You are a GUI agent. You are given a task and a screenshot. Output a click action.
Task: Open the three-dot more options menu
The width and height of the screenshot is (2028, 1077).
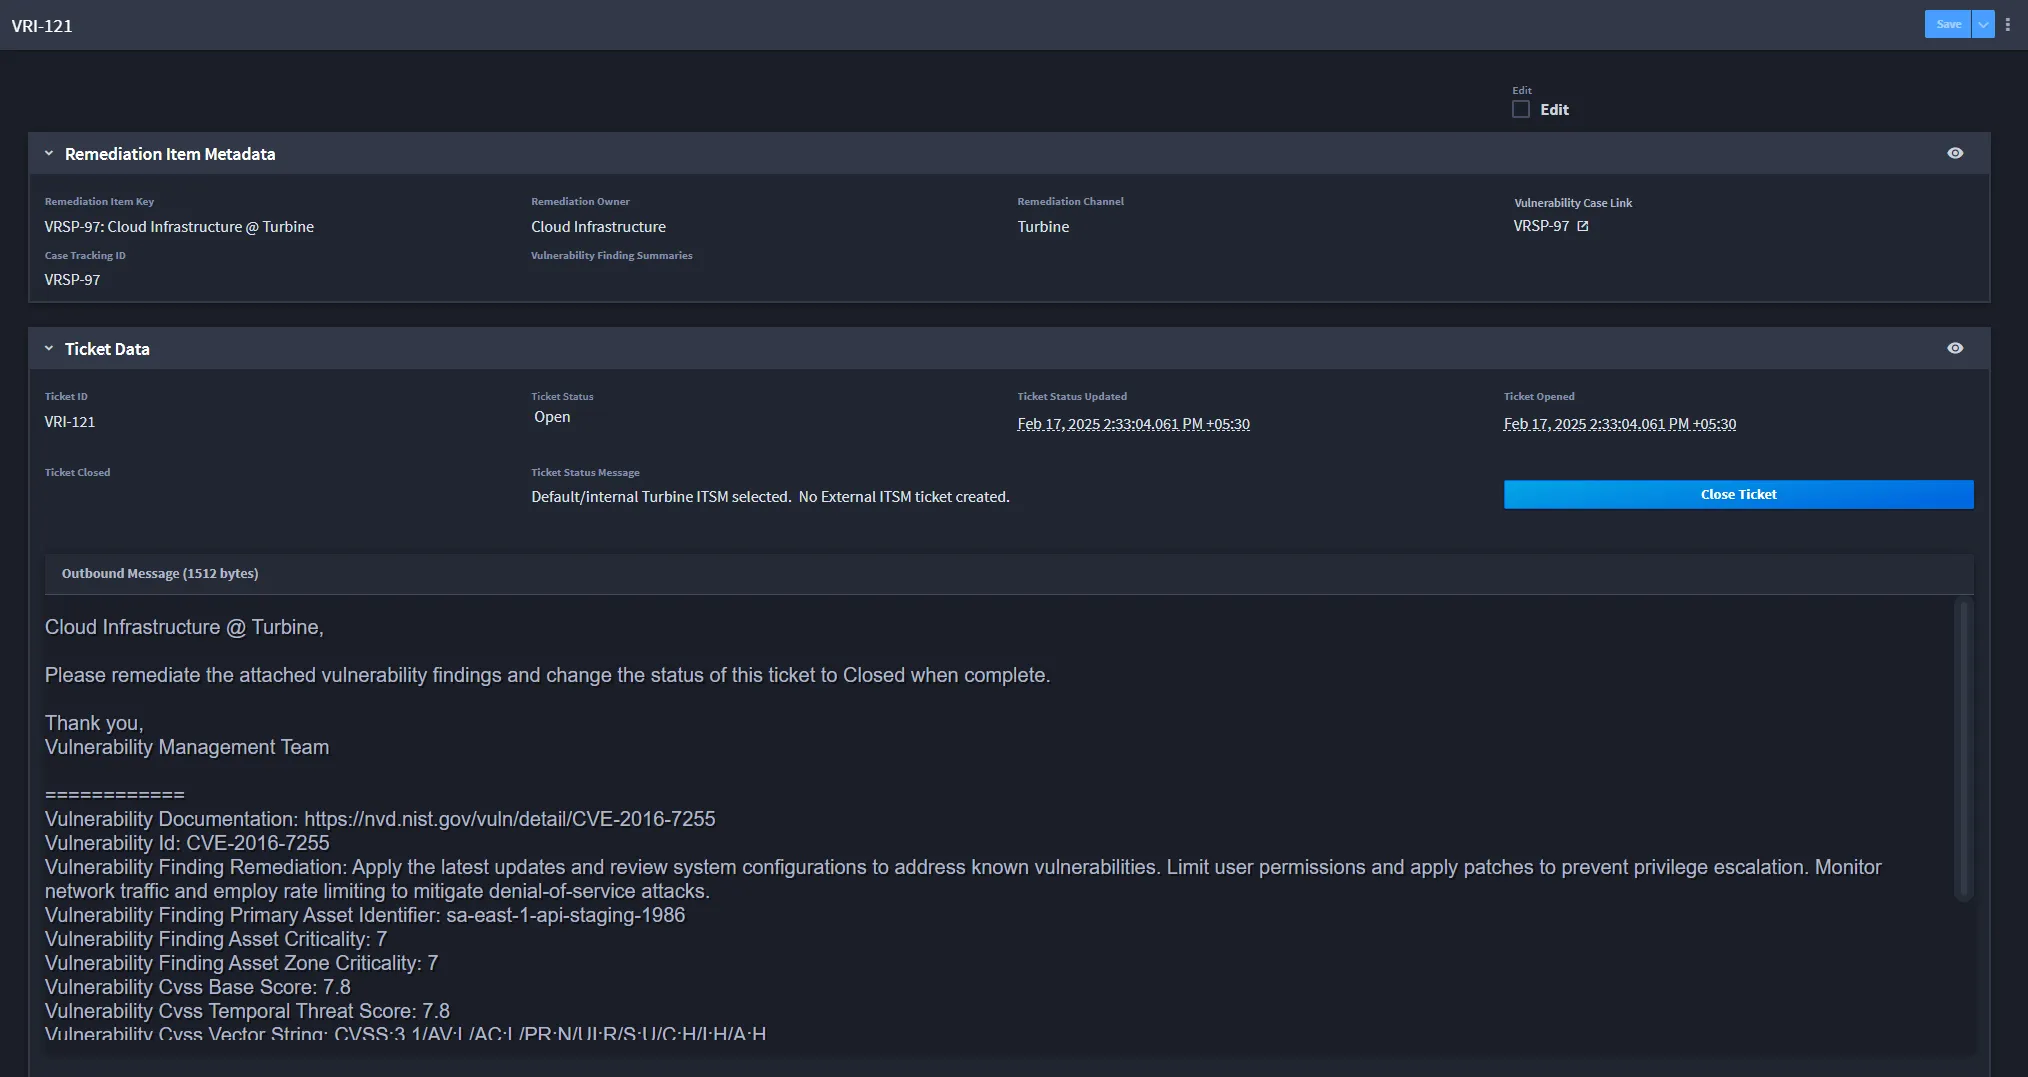coord(2007,24)
